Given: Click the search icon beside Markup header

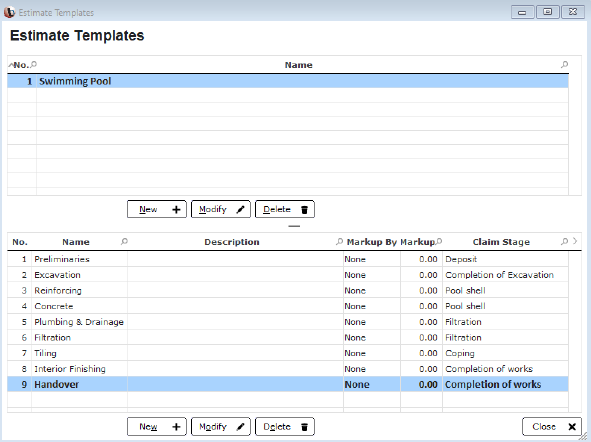Looking at the screenshot, I should (x=439, y=242).
